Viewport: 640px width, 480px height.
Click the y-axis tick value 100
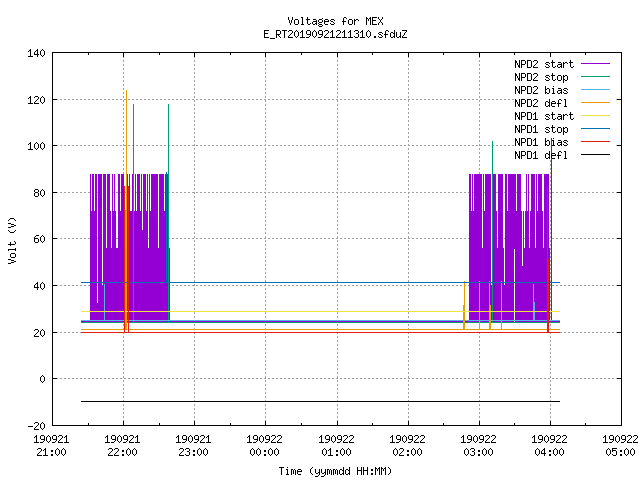point(36,146)
